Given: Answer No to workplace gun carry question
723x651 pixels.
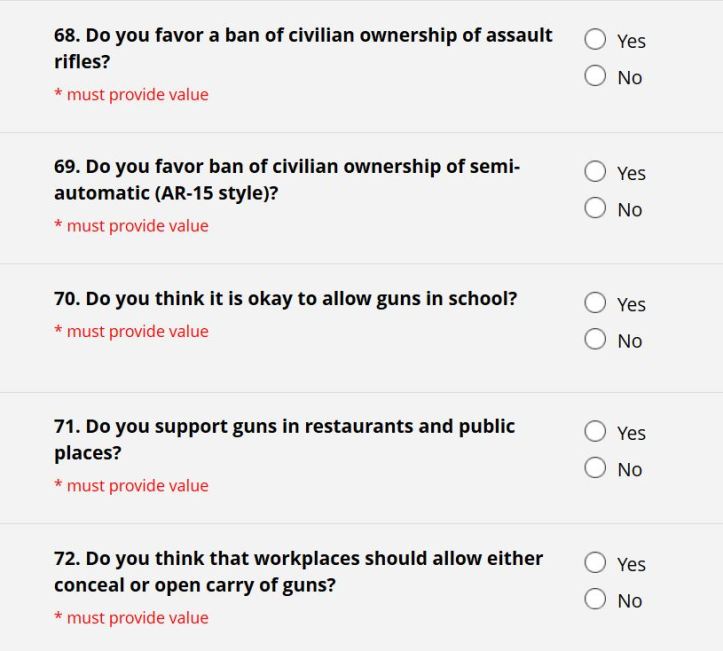Looking at the screenshot, I should click(x=596, y=599).
